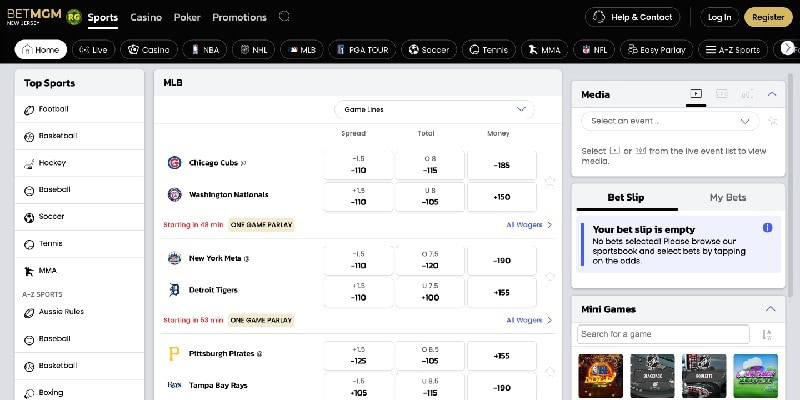
Task: Select Tennis in Top Sports
Action: click(x=79, y=244)
